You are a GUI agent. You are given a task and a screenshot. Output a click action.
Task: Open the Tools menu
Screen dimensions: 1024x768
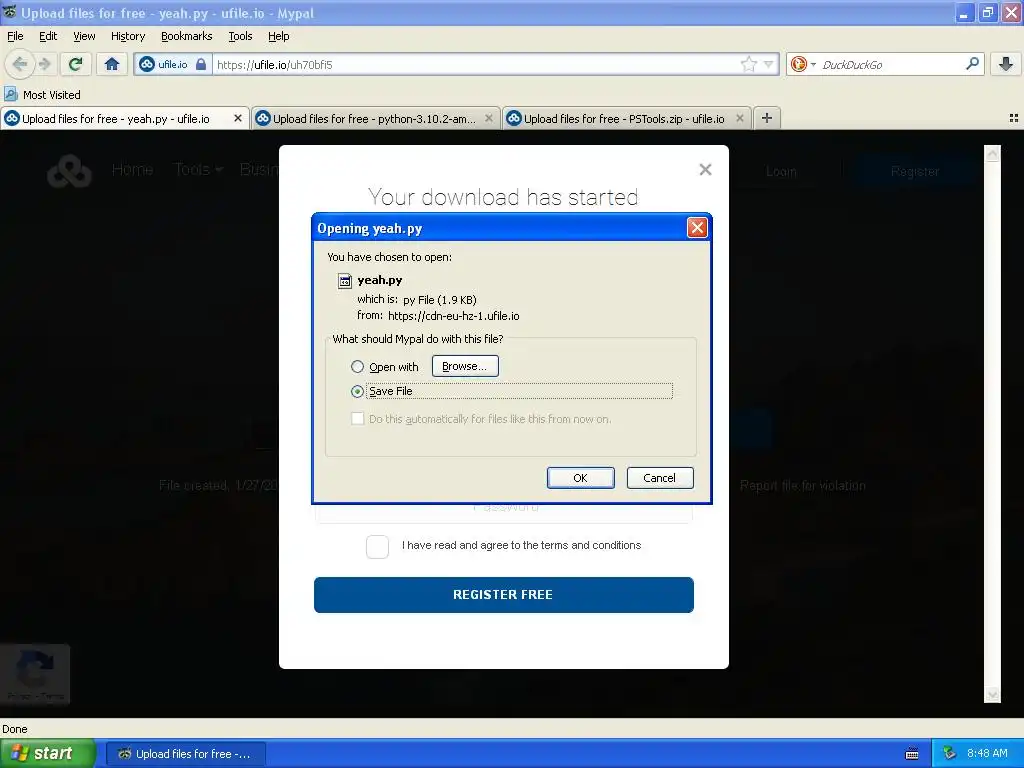(x=240, y=36)
